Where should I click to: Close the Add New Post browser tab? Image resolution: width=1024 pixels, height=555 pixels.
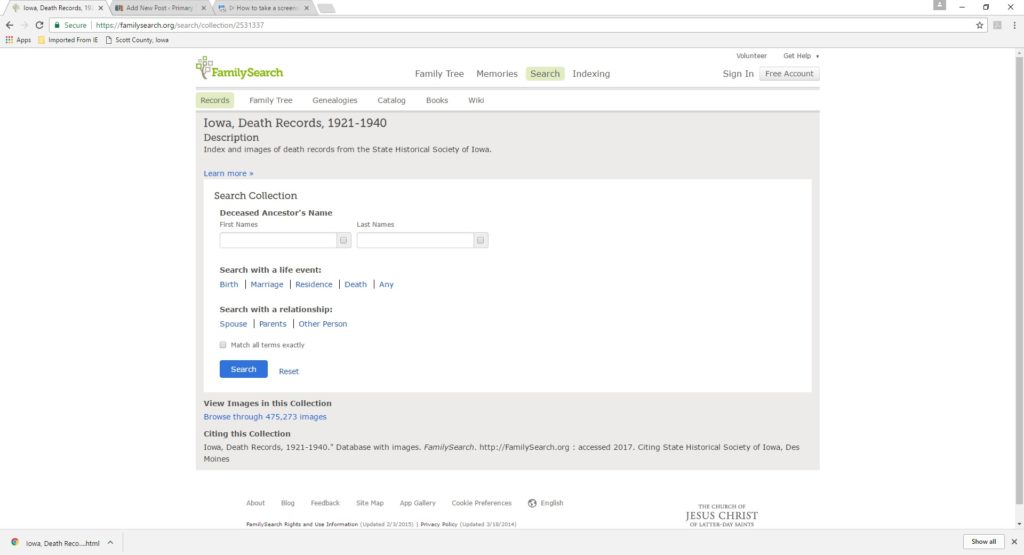(x=203, y=7)
